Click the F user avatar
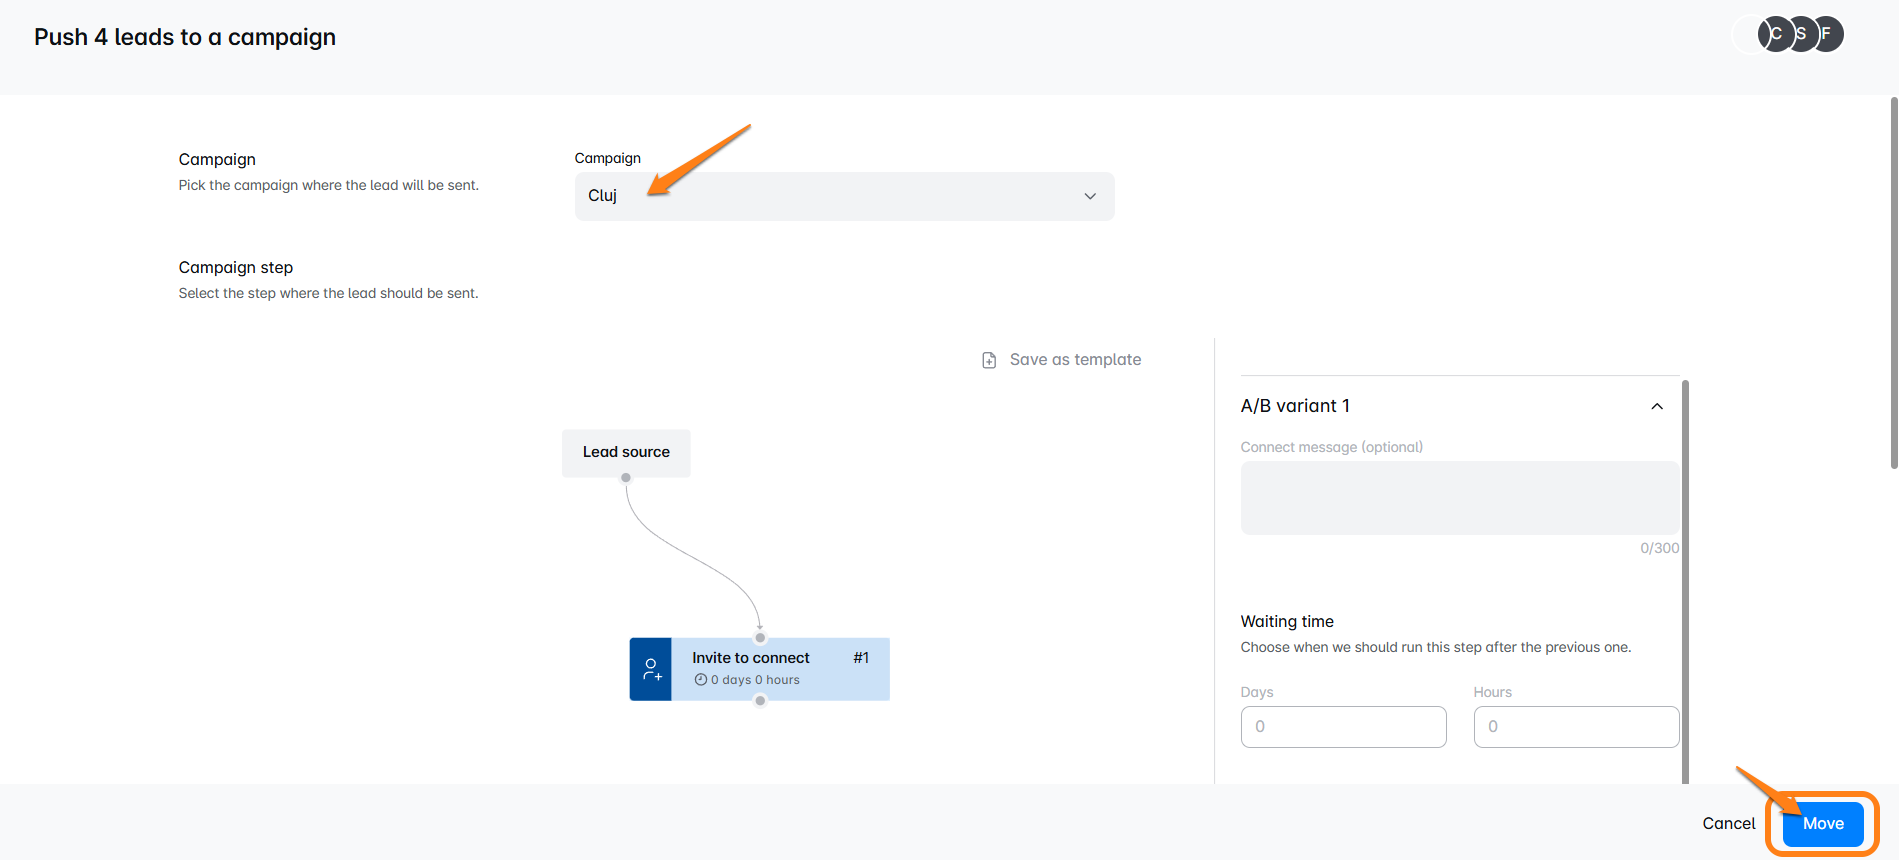1899x860 pixels. click(x=1828, y=34)
